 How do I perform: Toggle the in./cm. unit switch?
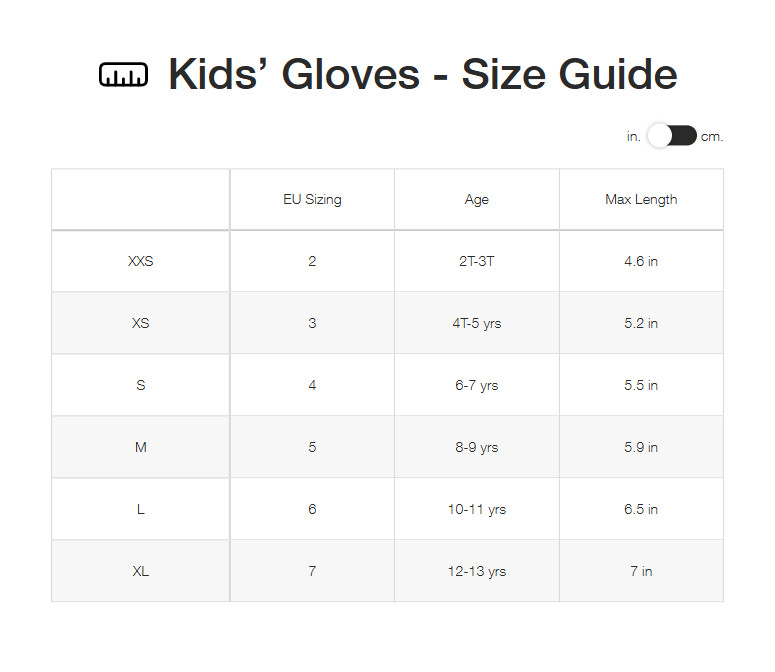click(671, 136)
